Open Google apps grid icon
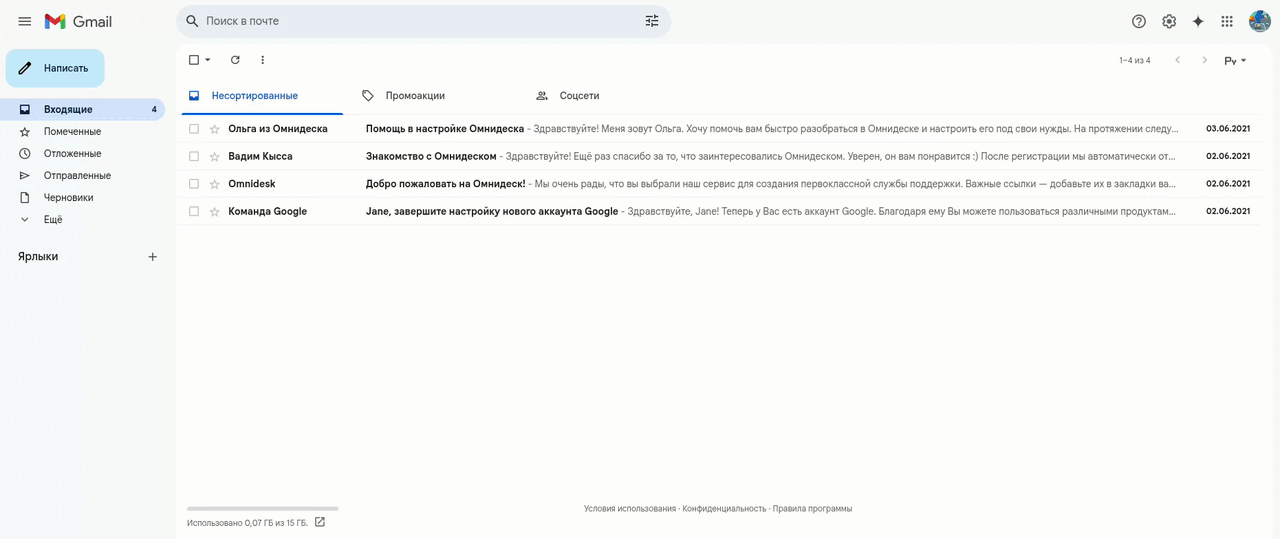1280x539 pixels. click(x=1227, y=21)
